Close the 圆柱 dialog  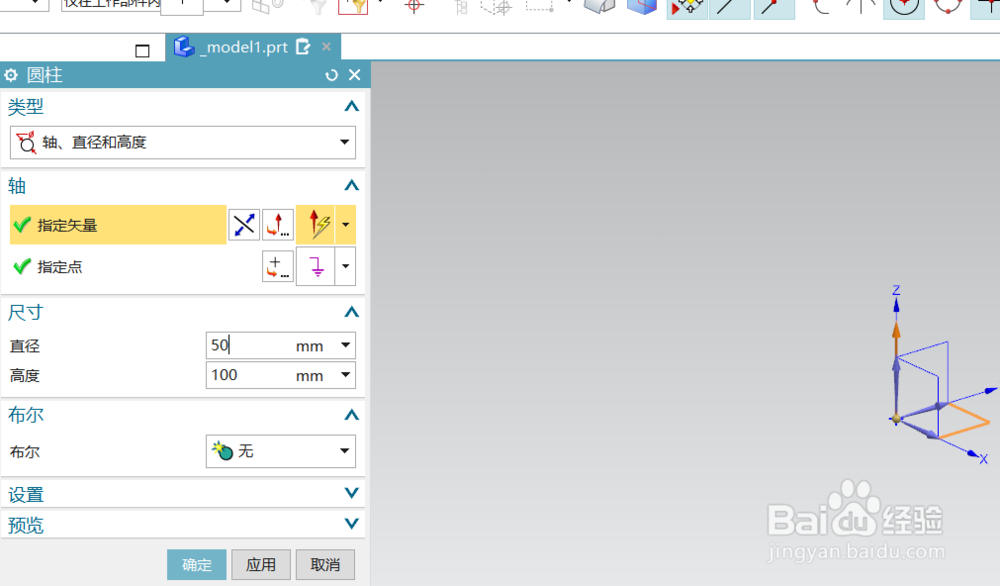tap(355, 75)
